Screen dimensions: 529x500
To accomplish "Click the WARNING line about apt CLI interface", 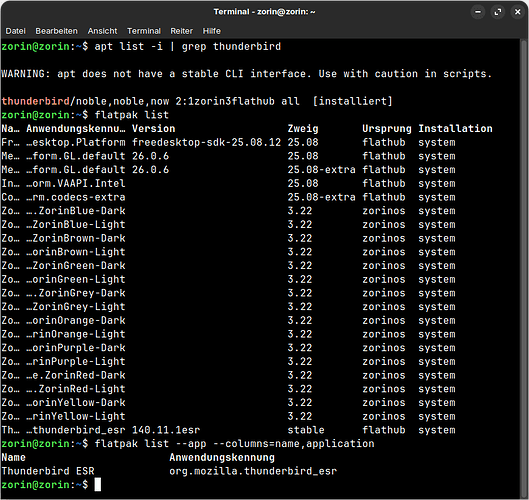I will click(x=247, y=74).
